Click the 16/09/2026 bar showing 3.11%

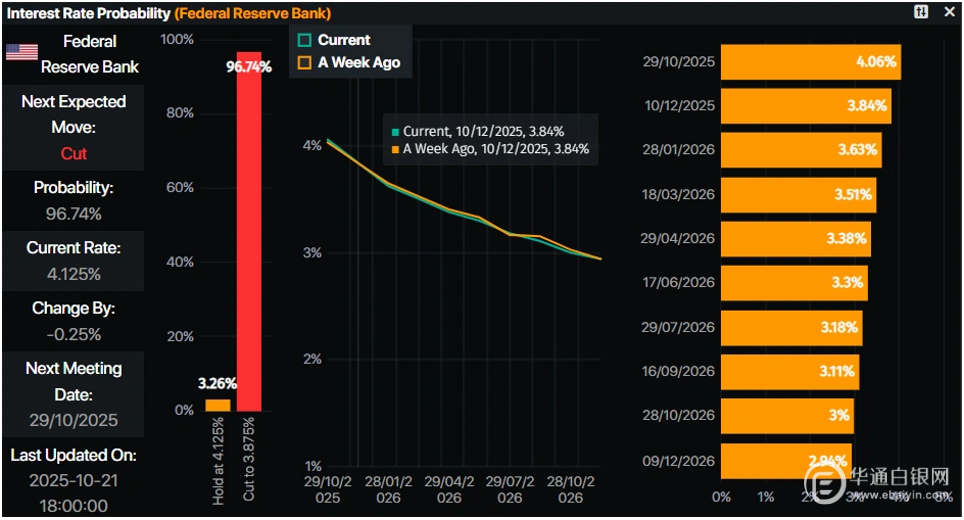[789, 371]
